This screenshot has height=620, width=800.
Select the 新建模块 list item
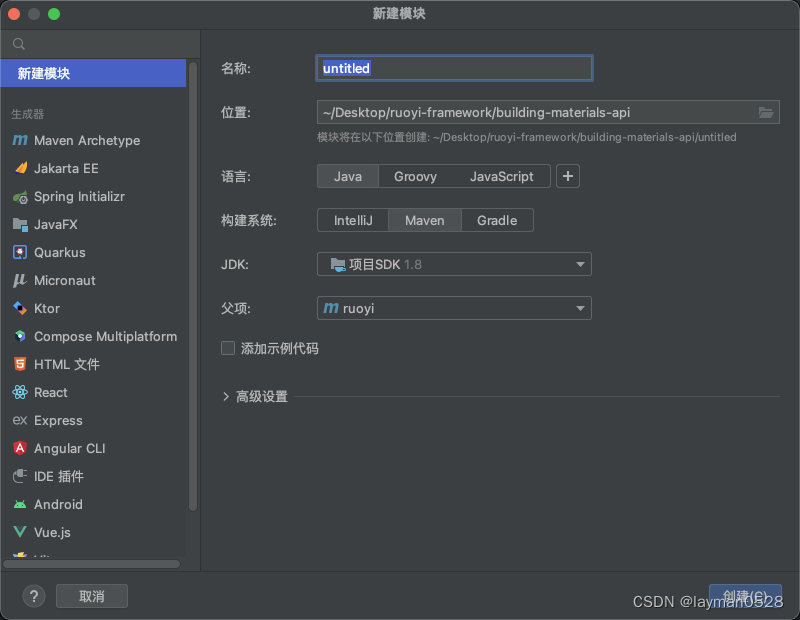[x=93, y=73]
